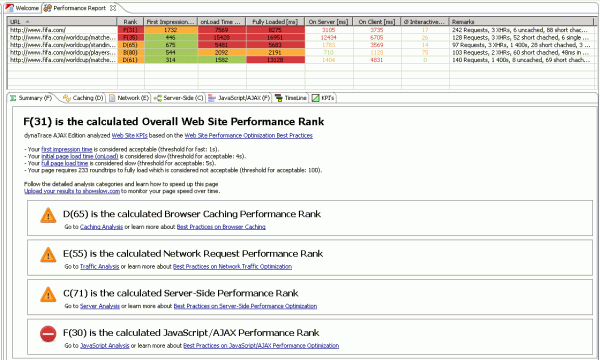
Task: Select the fifa.com/worldcup/standin... URL row
Action: tap(62, 45)
